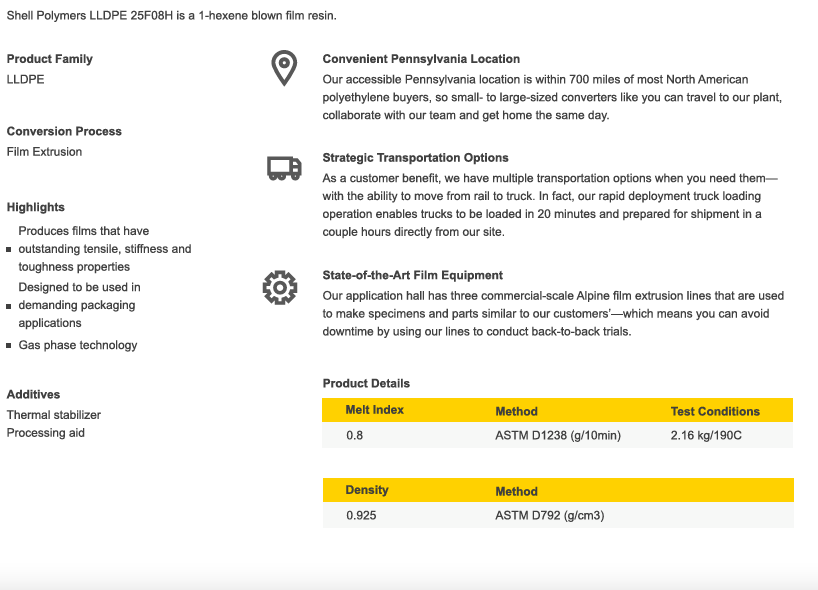
Task: Click the 0.925 density value
Action: tap(362, 516)
